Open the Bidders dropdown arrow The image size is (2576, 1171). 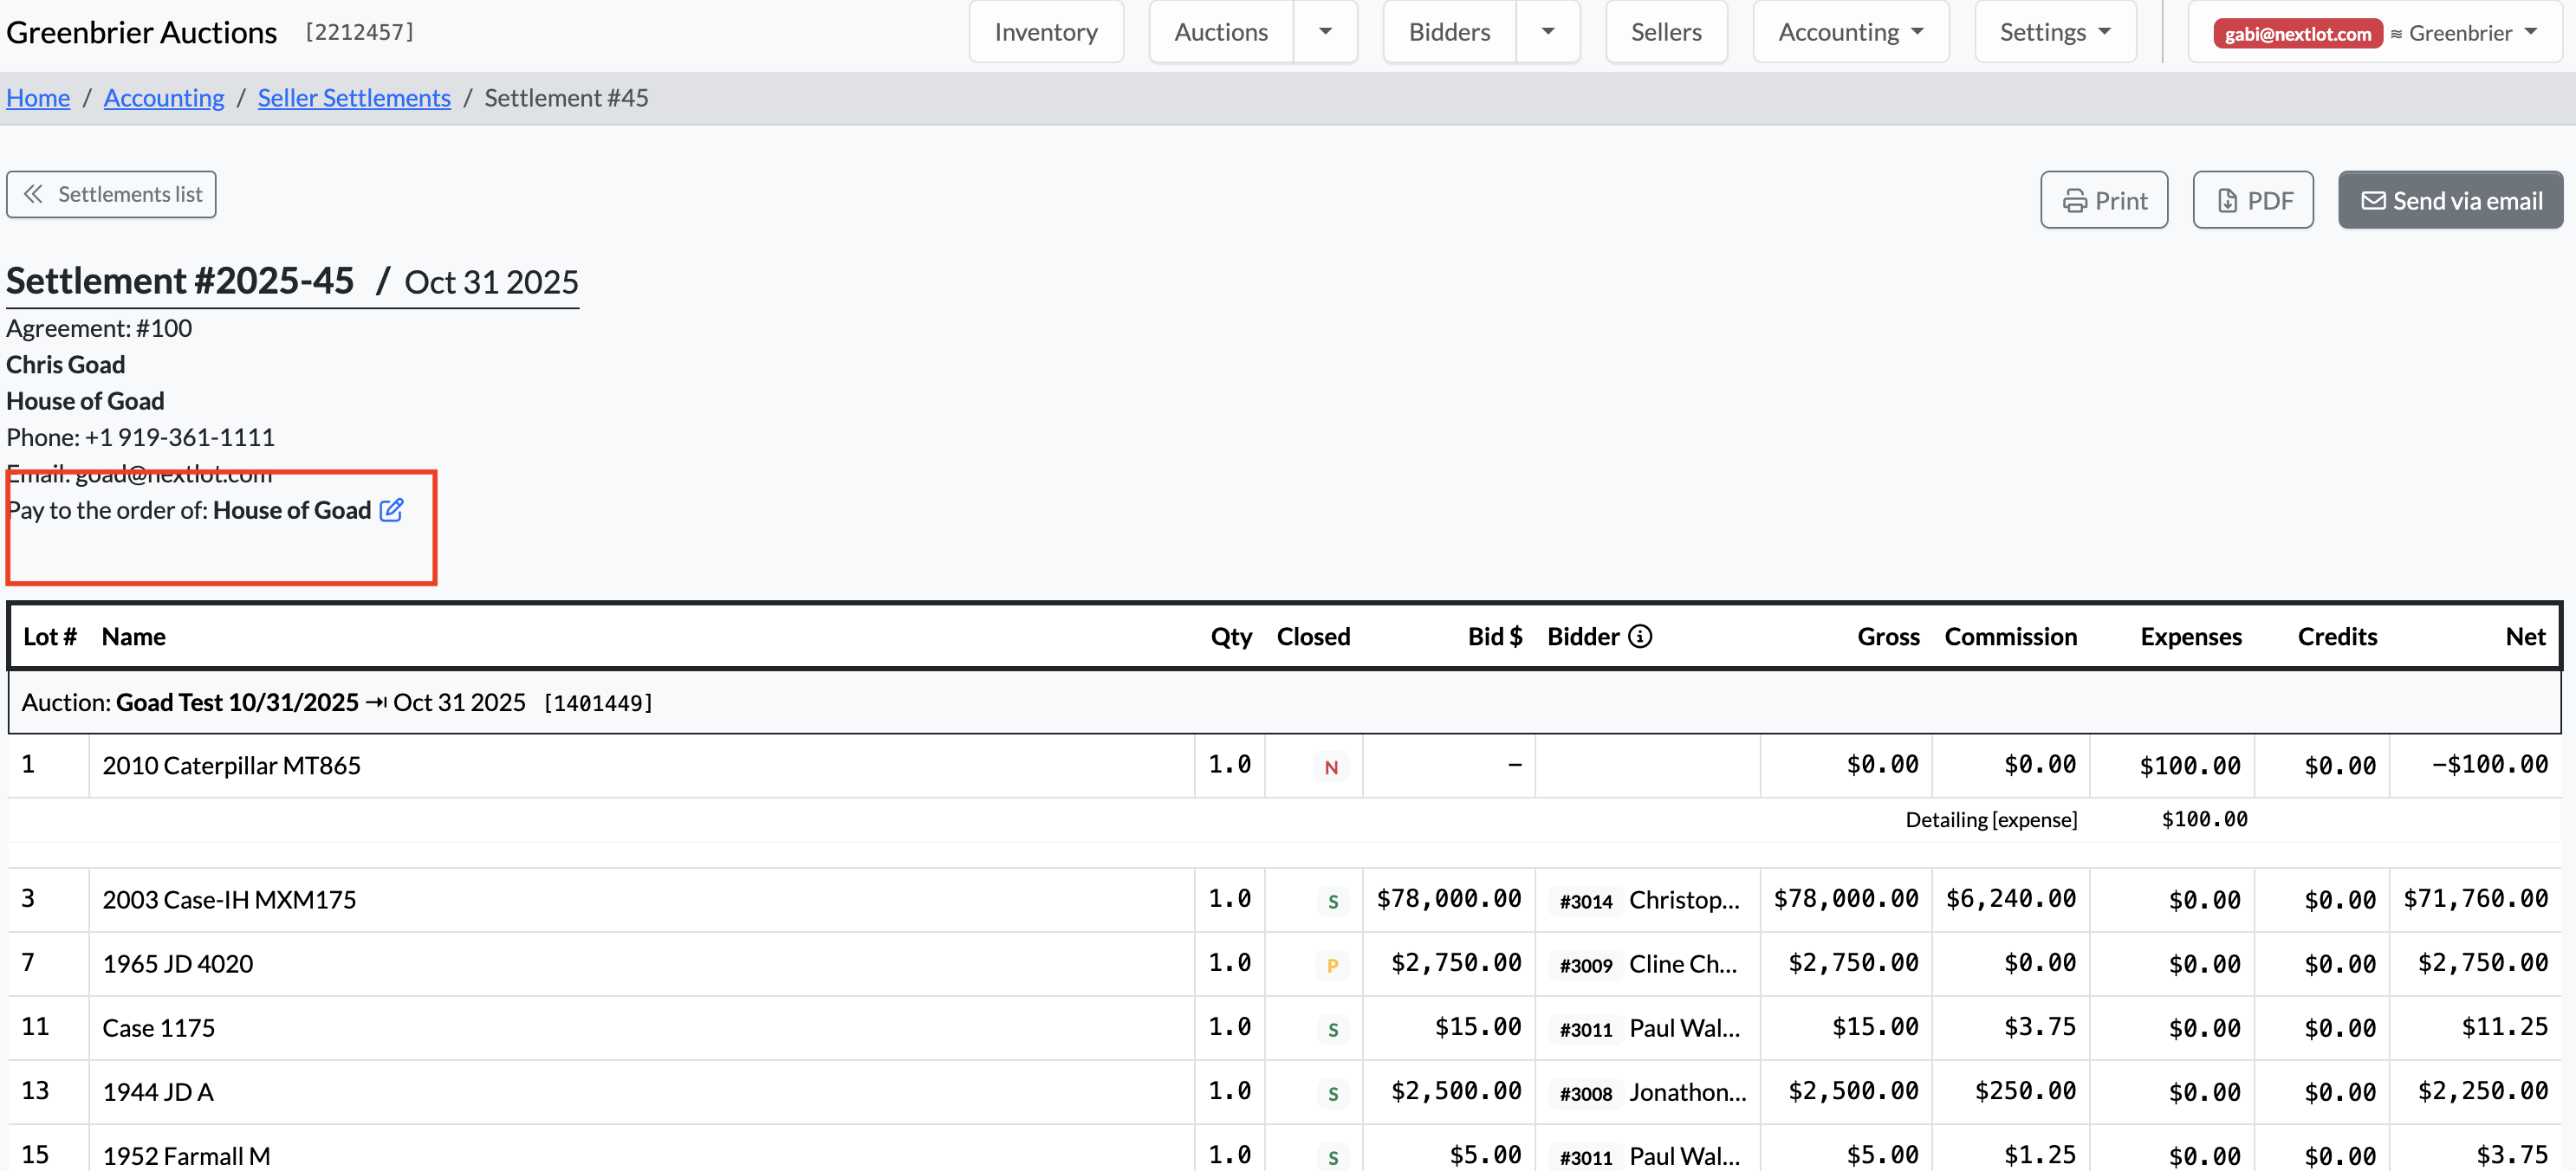click(x=1548, y=32)
